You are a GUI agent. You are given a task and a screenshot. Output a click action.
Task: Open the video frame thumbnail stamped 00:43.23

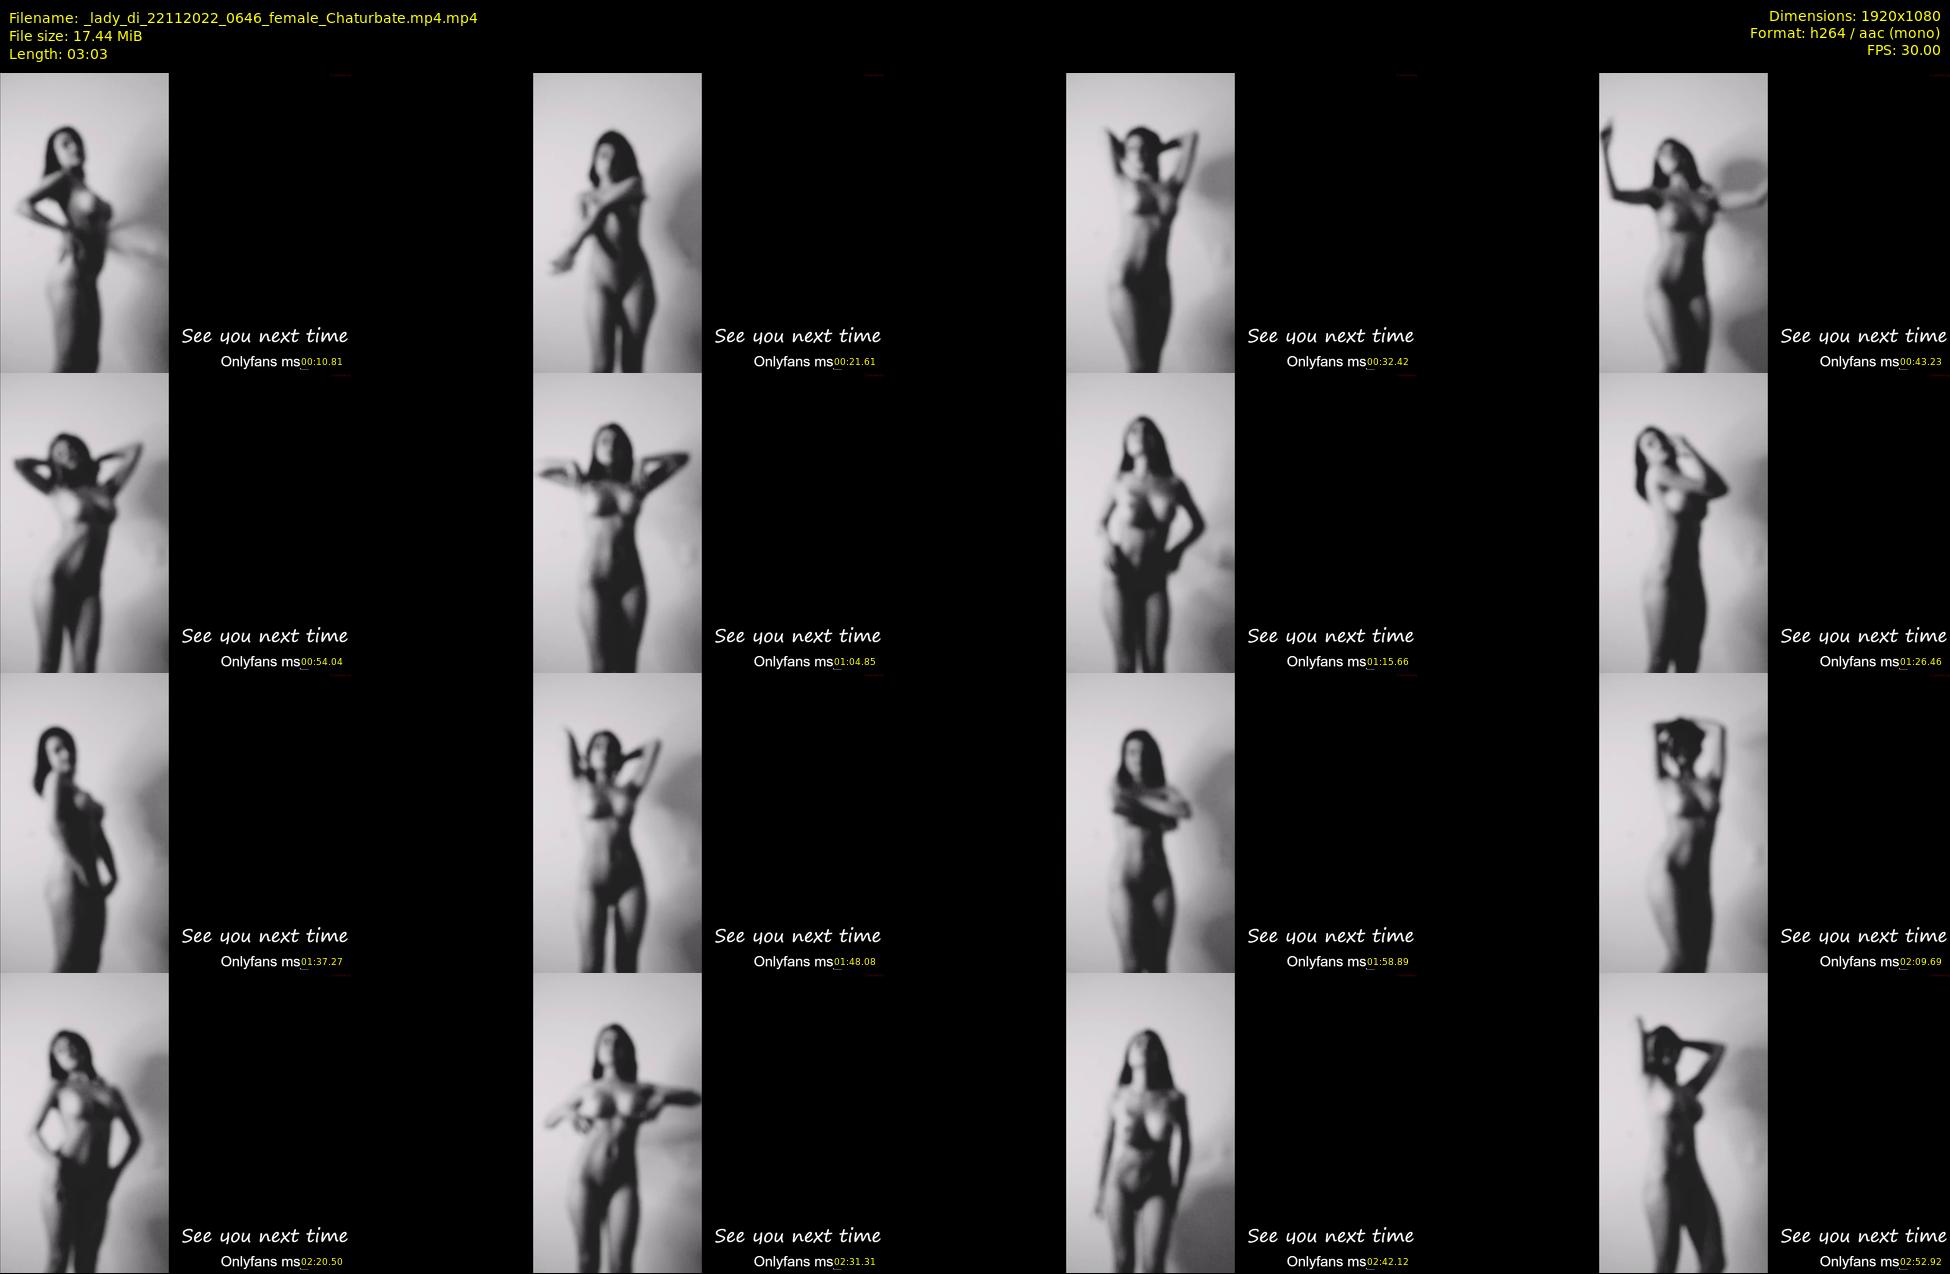[x=1774, y=223]
